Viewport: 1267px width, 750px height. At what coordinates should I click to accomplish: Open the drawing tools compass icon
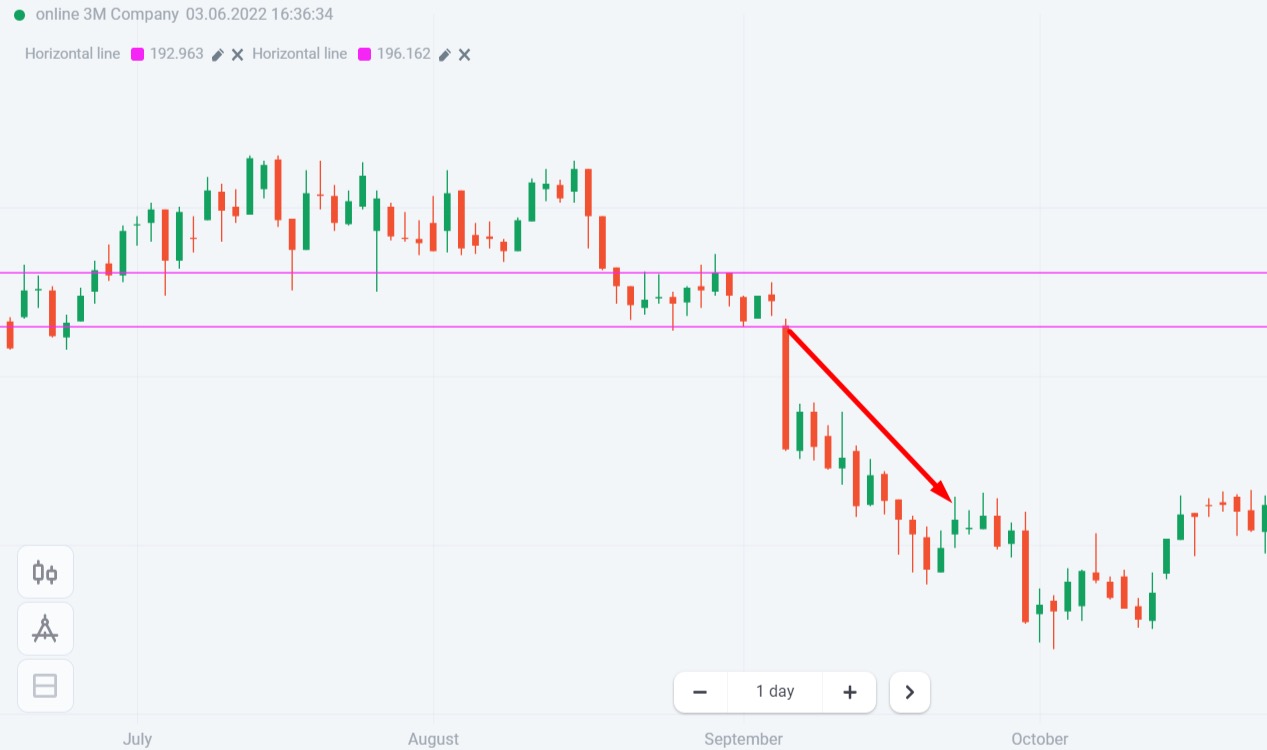pyautogui.click(x=45, y=629)
